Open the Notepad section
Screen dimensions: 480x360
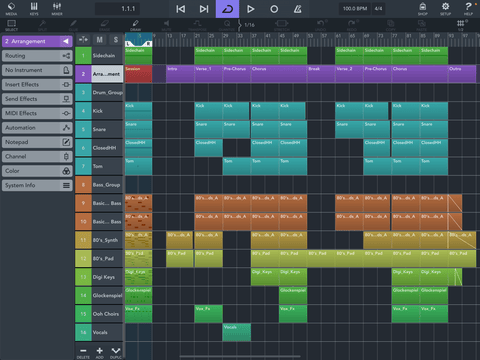[x=37, y=142]
